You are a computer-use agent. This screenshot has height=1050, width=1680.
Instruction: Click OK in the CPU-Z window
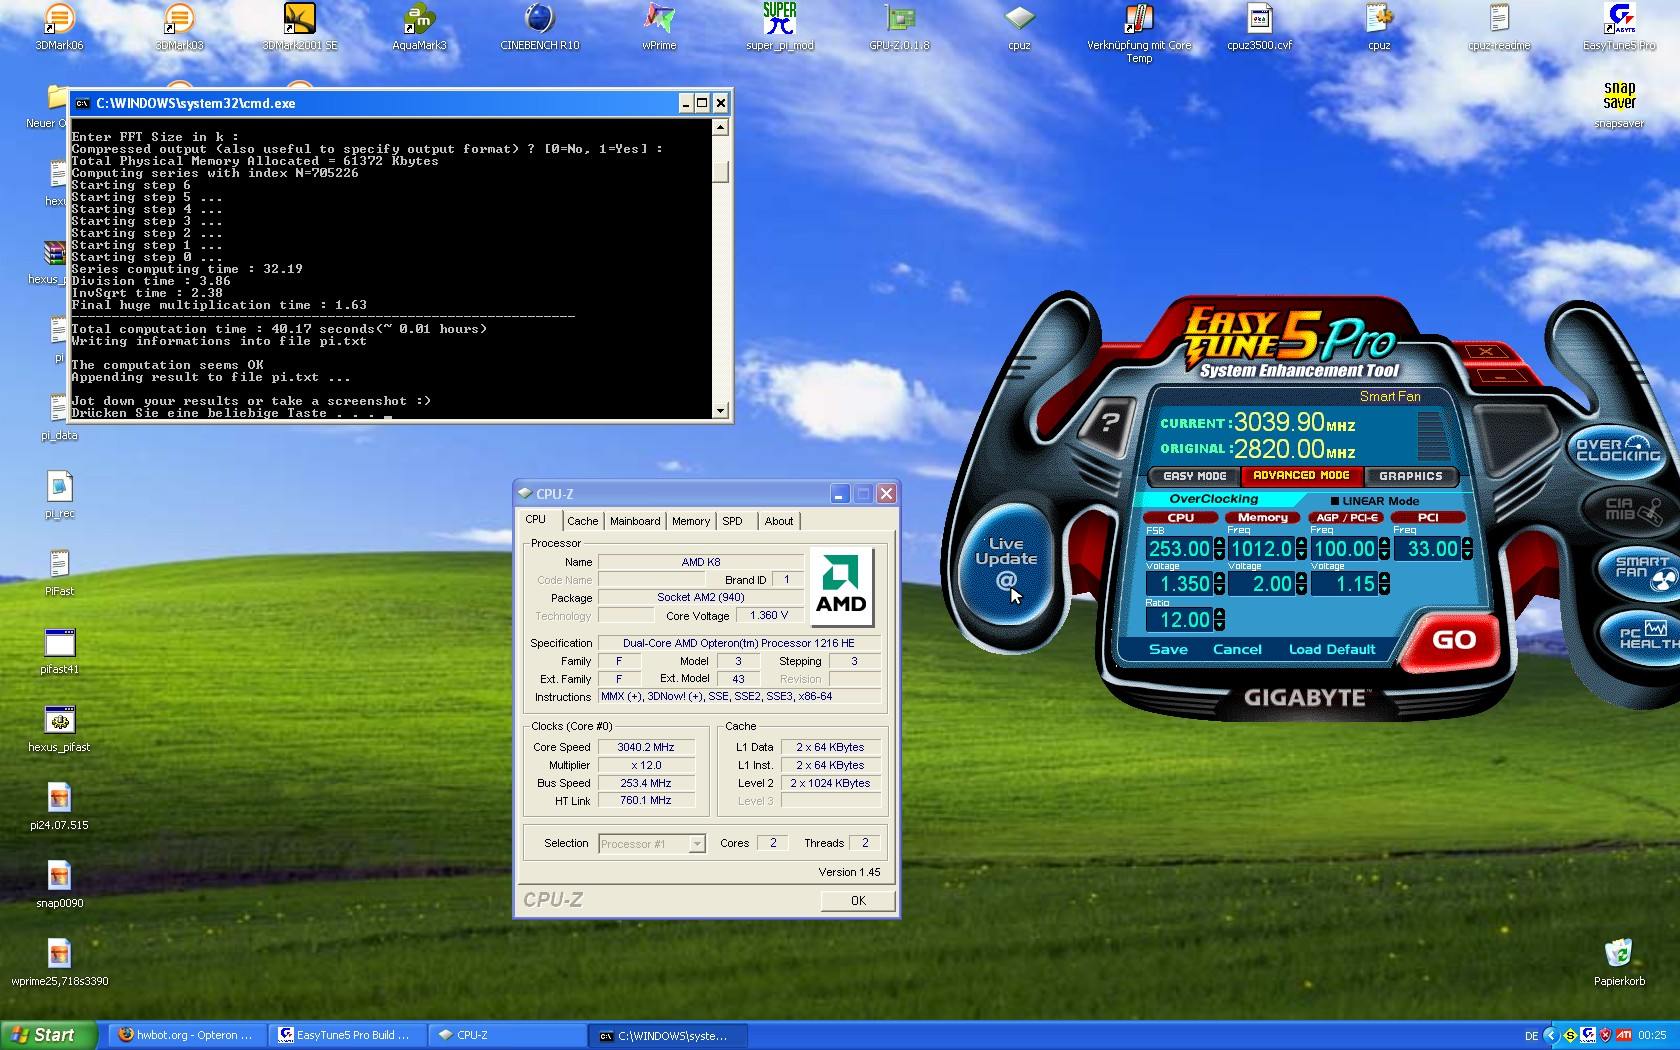click(x=858, y=901)
